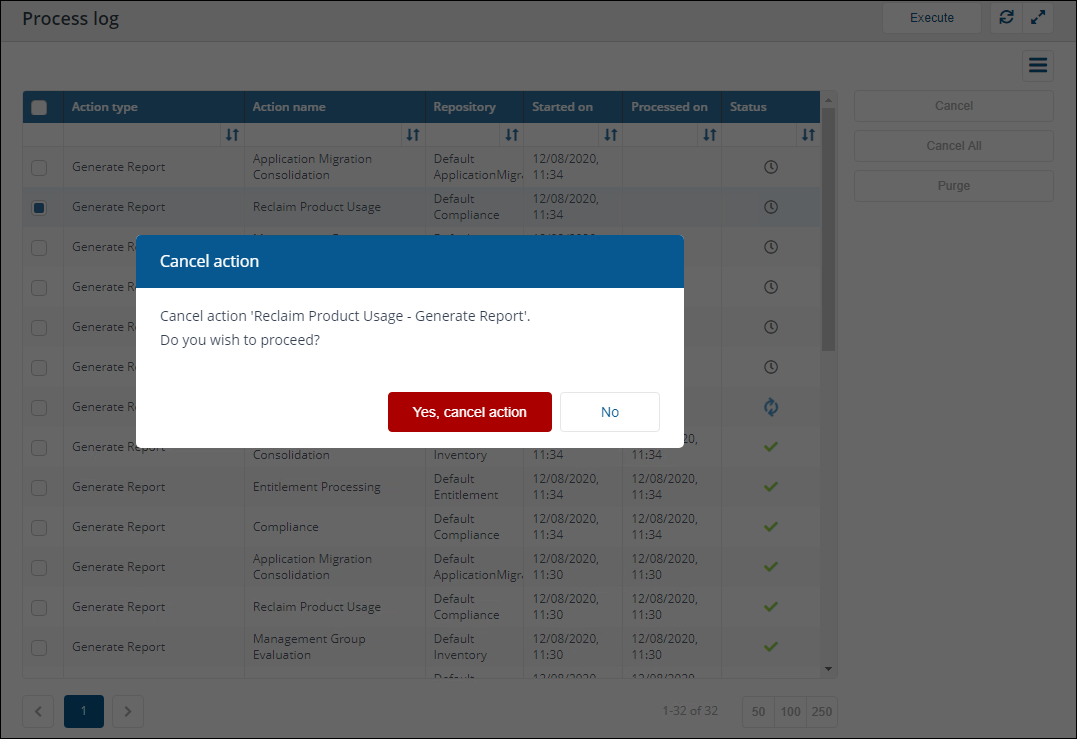Uncheck the Reclaim Product Usage row checkbox
Screen dimensions: 1077x739
pos(39,208)
